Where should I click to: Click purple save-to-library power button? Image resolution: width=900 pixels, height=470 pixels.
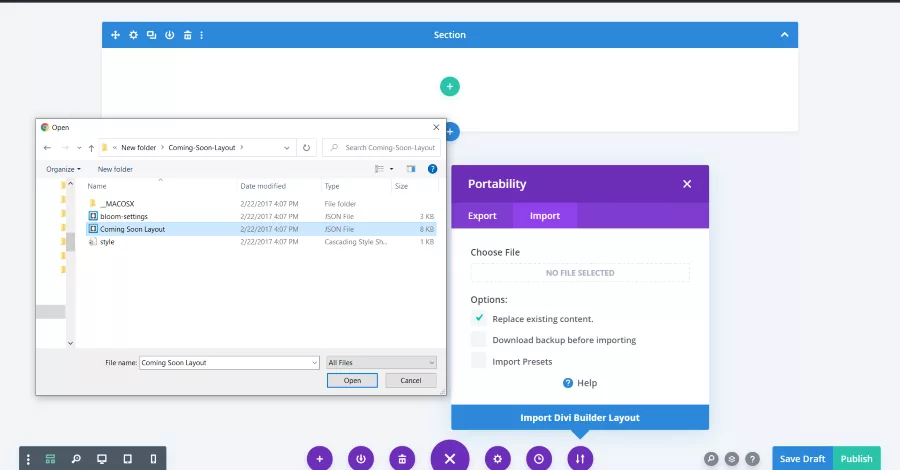pyautogui.click(x=361, y=459)
